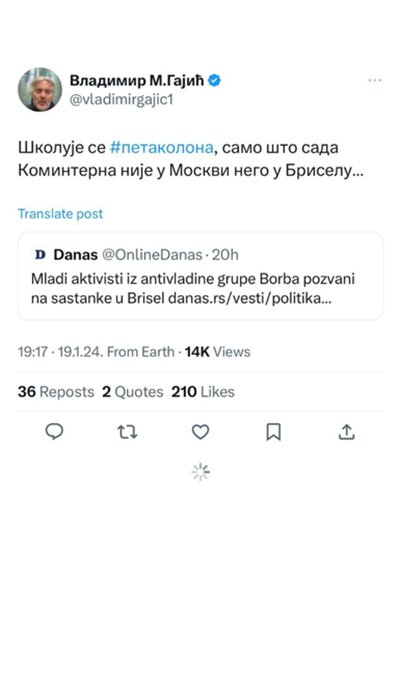Click the 19:17 post timestamp

tap(32, 352)
